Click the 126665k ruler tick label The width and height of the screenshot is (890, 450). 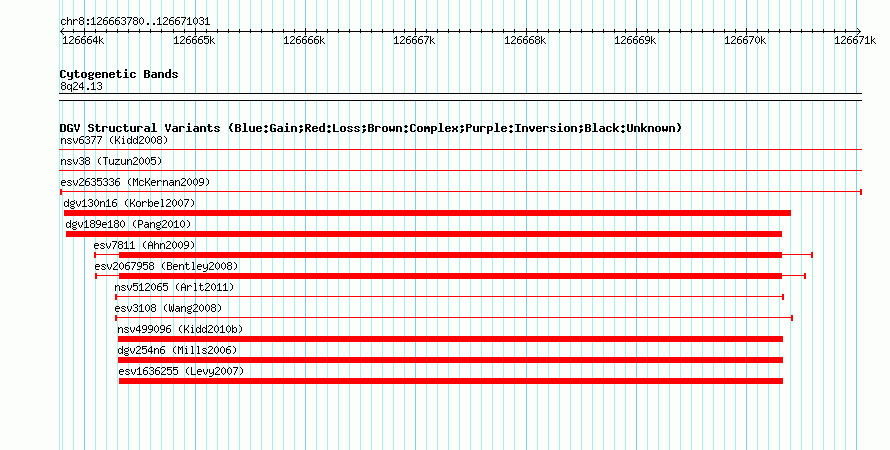[x=194, y=40]
